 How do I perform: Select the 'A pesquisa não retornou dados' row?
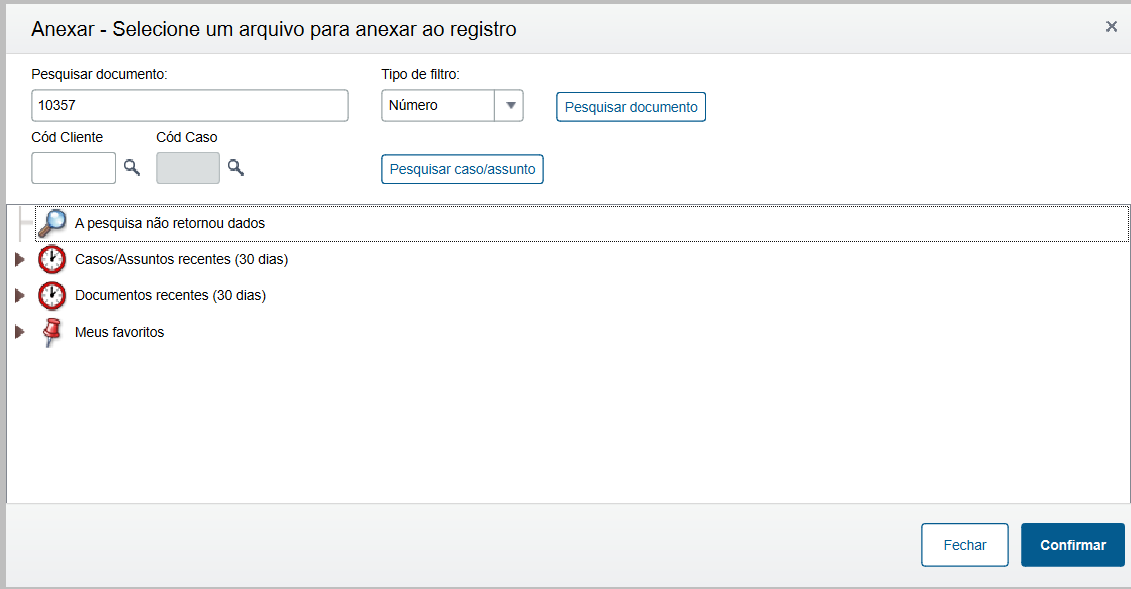point(170,223)
